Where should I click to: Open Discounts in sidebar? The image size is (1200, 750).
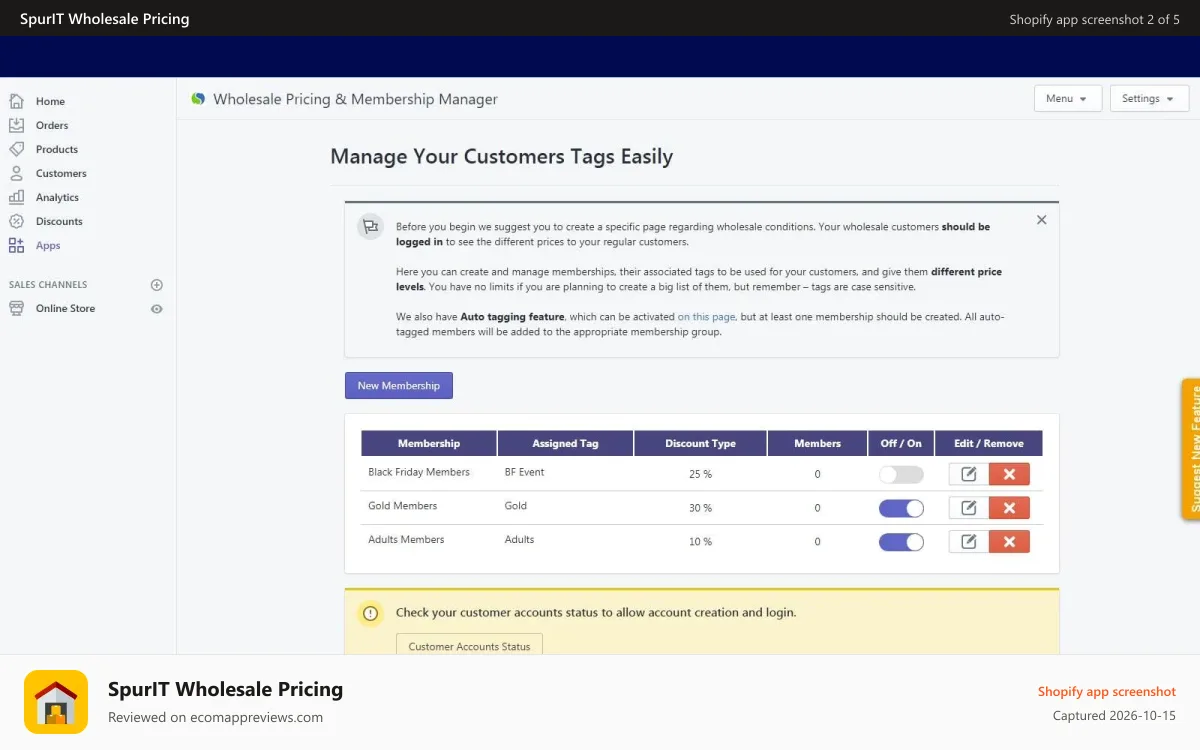click(59, 221)
